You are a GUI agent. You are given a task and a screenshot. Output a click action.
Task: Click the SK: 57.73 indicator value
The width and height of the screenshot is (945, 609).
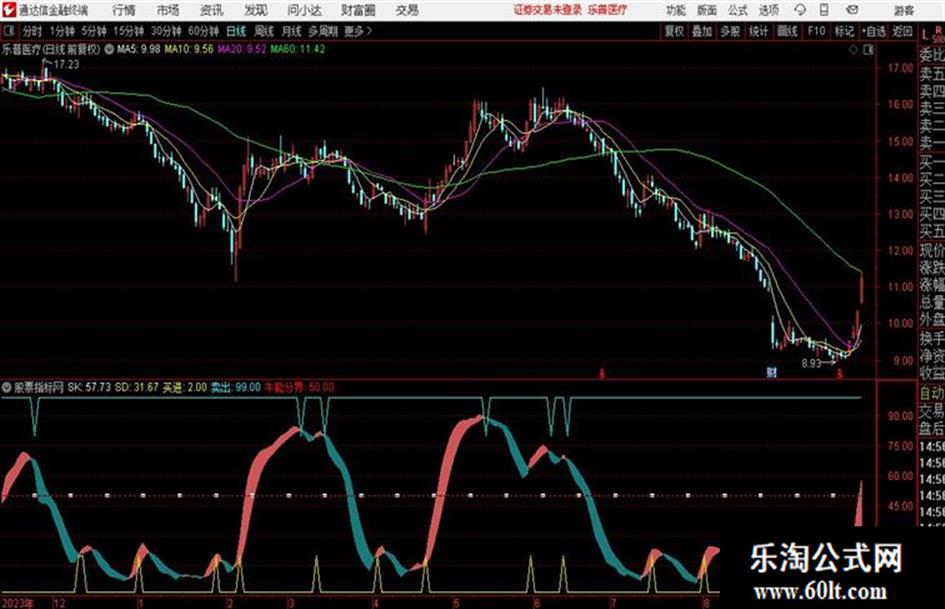89,387
